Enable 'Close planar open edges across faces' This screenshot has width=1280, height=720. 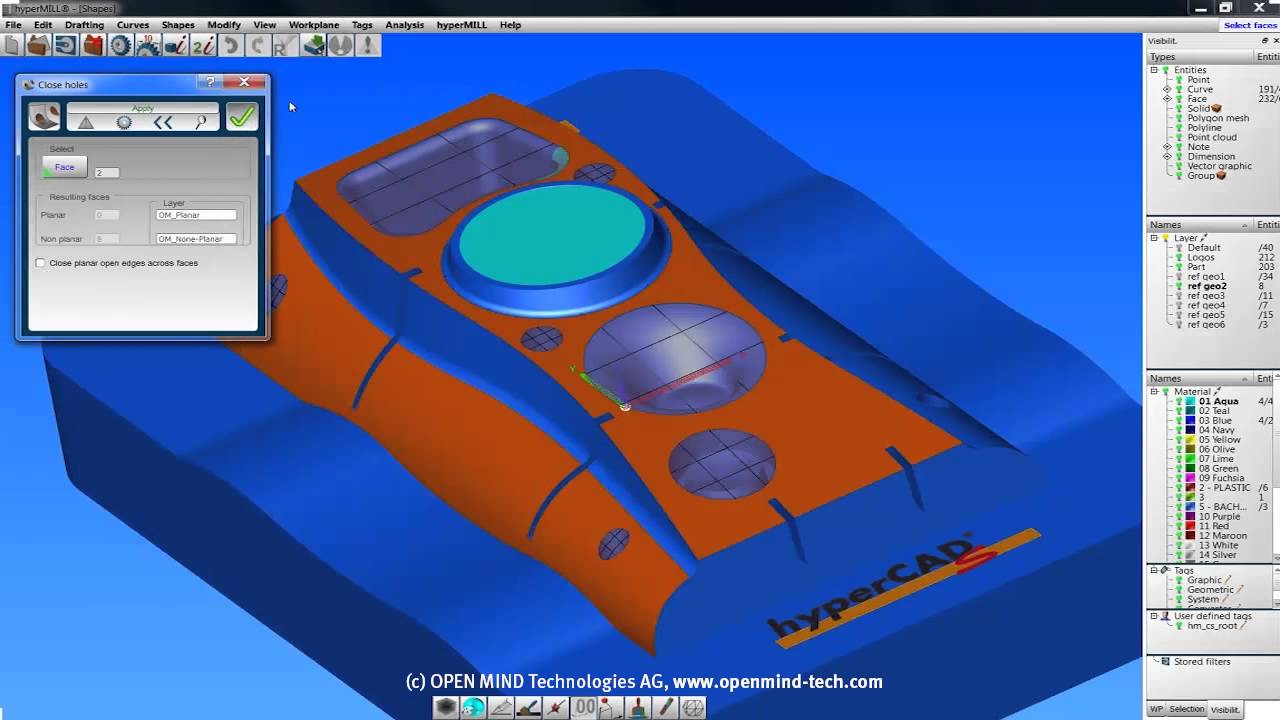(40, 263)
